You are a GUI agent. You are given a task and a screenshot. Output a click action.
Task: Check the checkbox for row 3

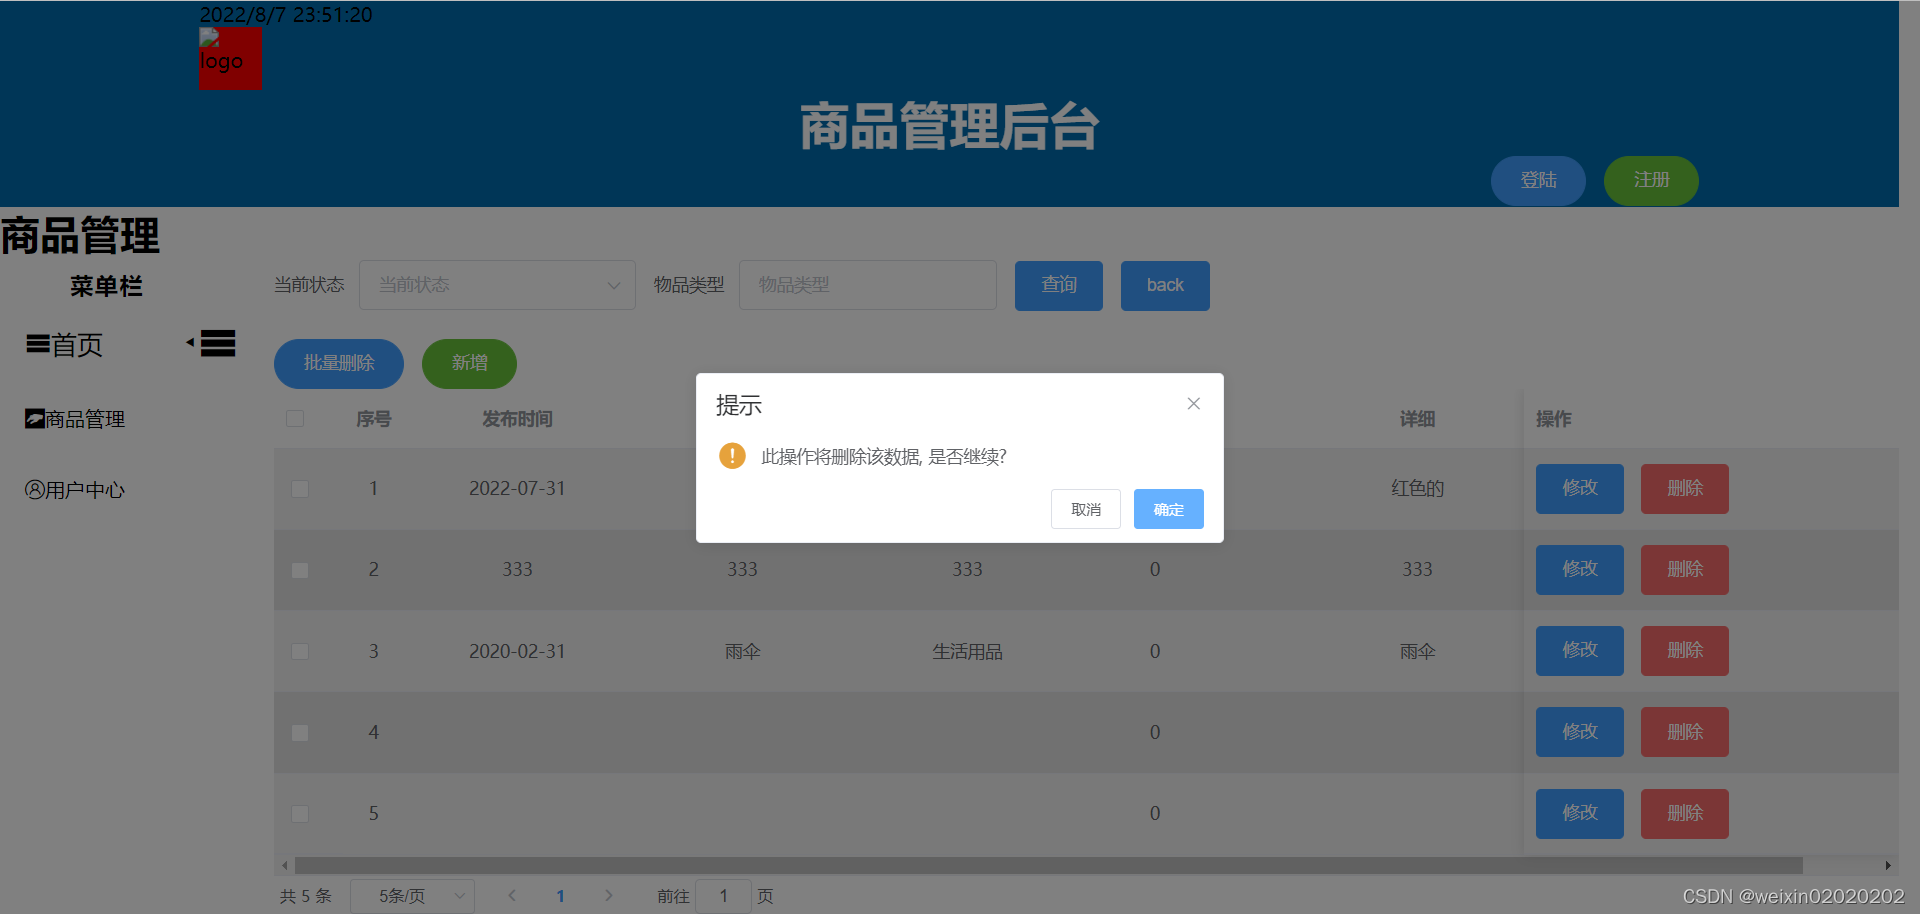click(x=299, y=651)
